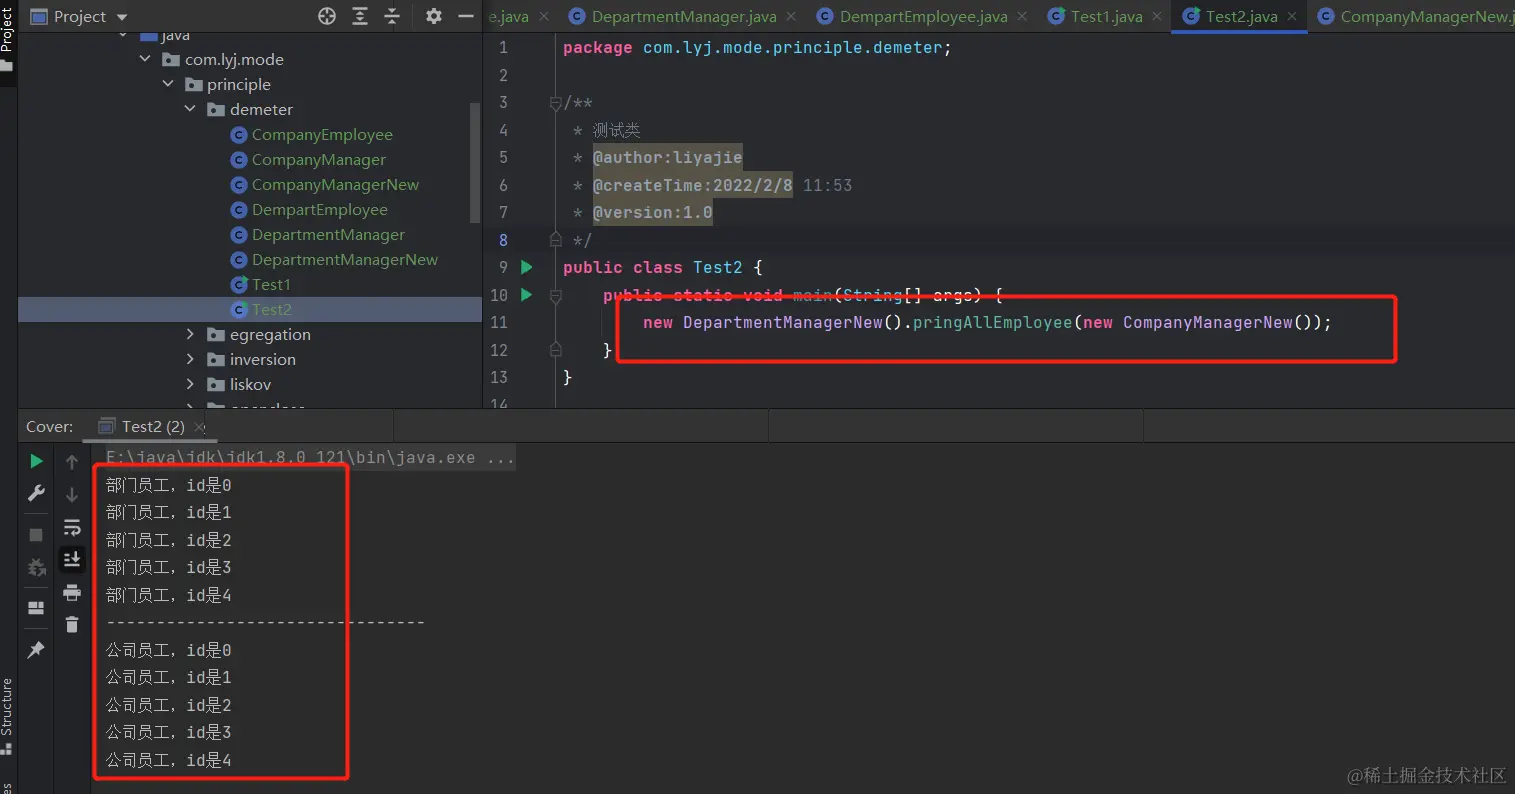Click console line '公司员工，id是2'
The width and height of the screenshot is (1515, 794).
tap(168, 705)
